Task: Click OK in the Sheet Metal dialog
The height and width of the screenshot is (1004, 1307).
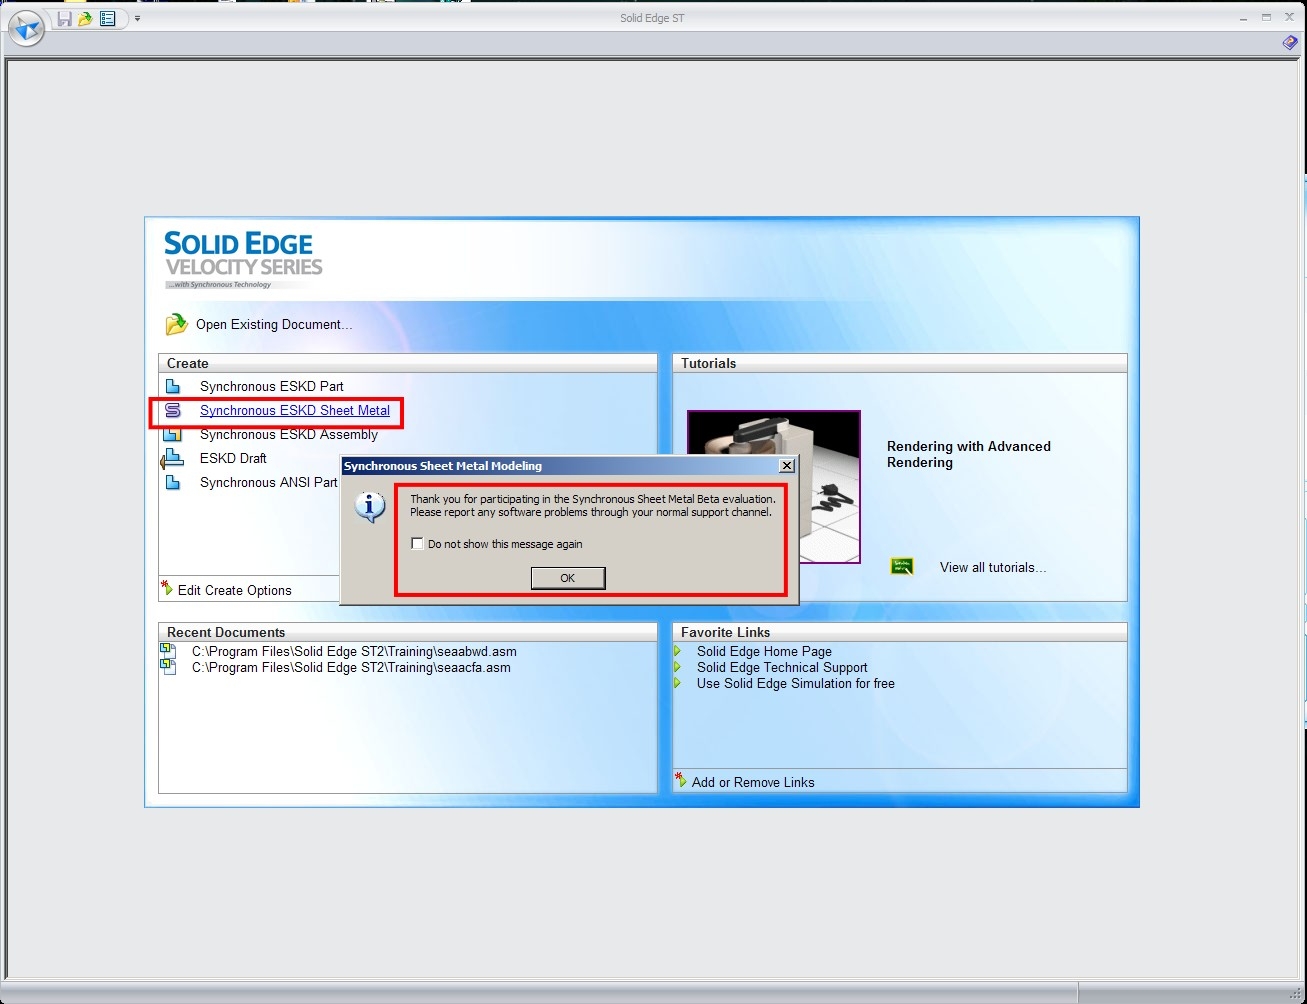Action: click(568, 578)
